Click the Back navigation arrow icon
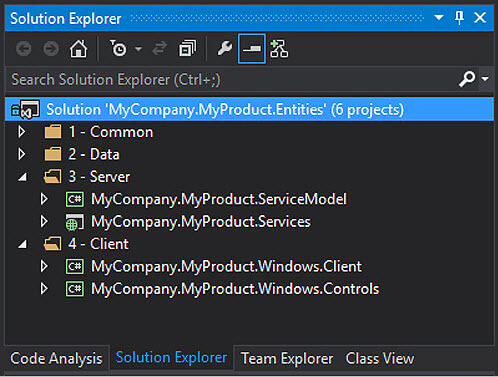The image size is (498, 377). coord(24,49)
